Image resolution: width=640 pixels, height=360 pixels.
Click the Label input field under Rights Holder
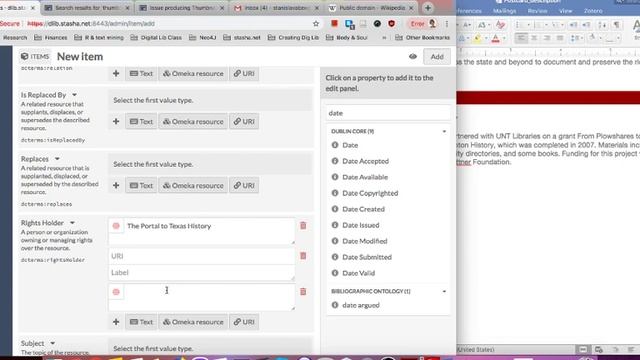(x=201, y=272)
